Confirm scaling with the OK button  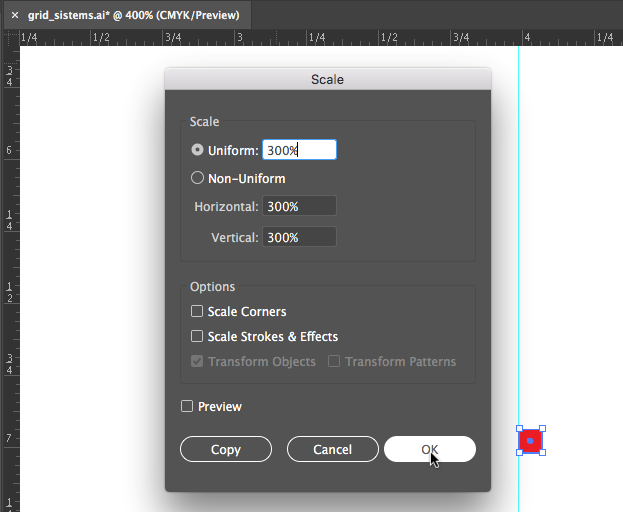(x=429, y=450)
